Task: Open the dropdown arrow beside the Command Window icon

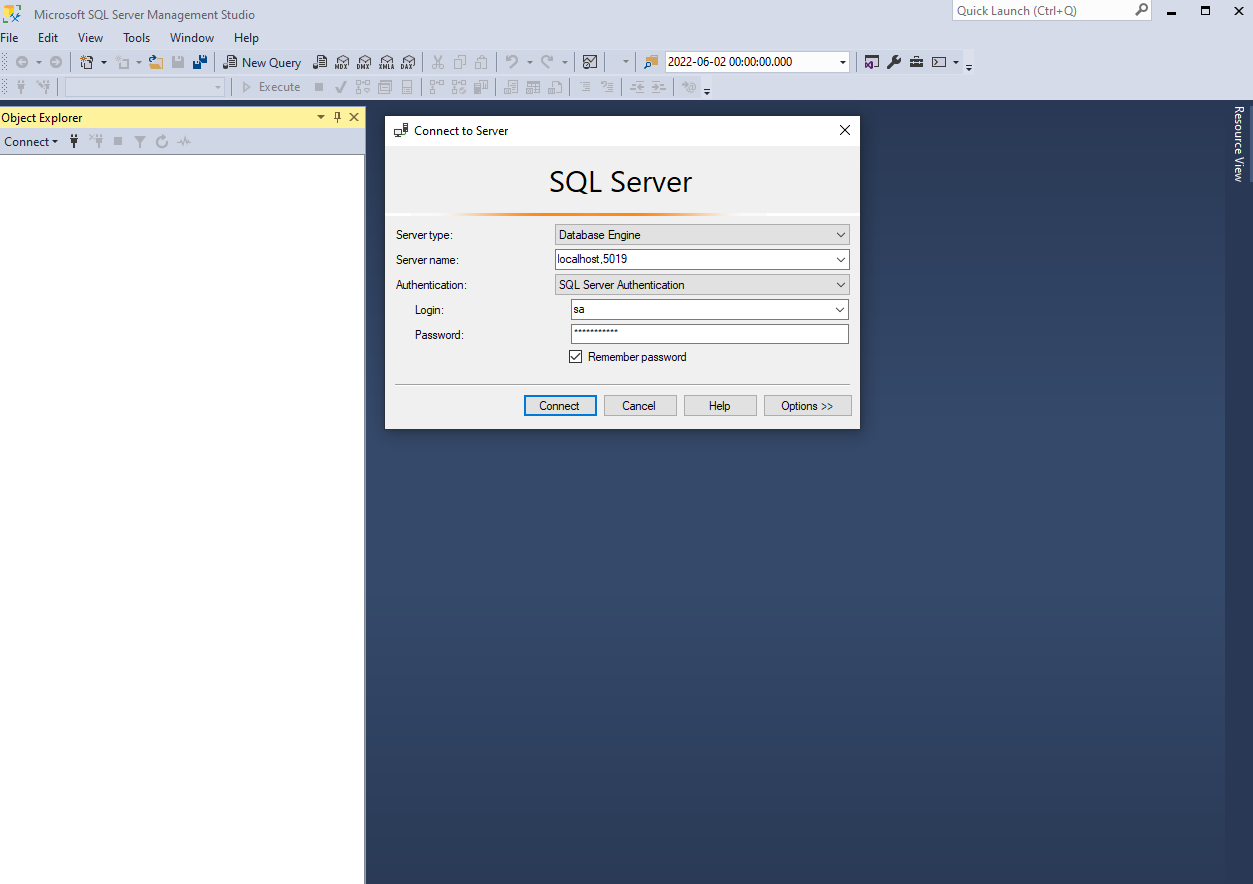Action: [x=956, y=62]
